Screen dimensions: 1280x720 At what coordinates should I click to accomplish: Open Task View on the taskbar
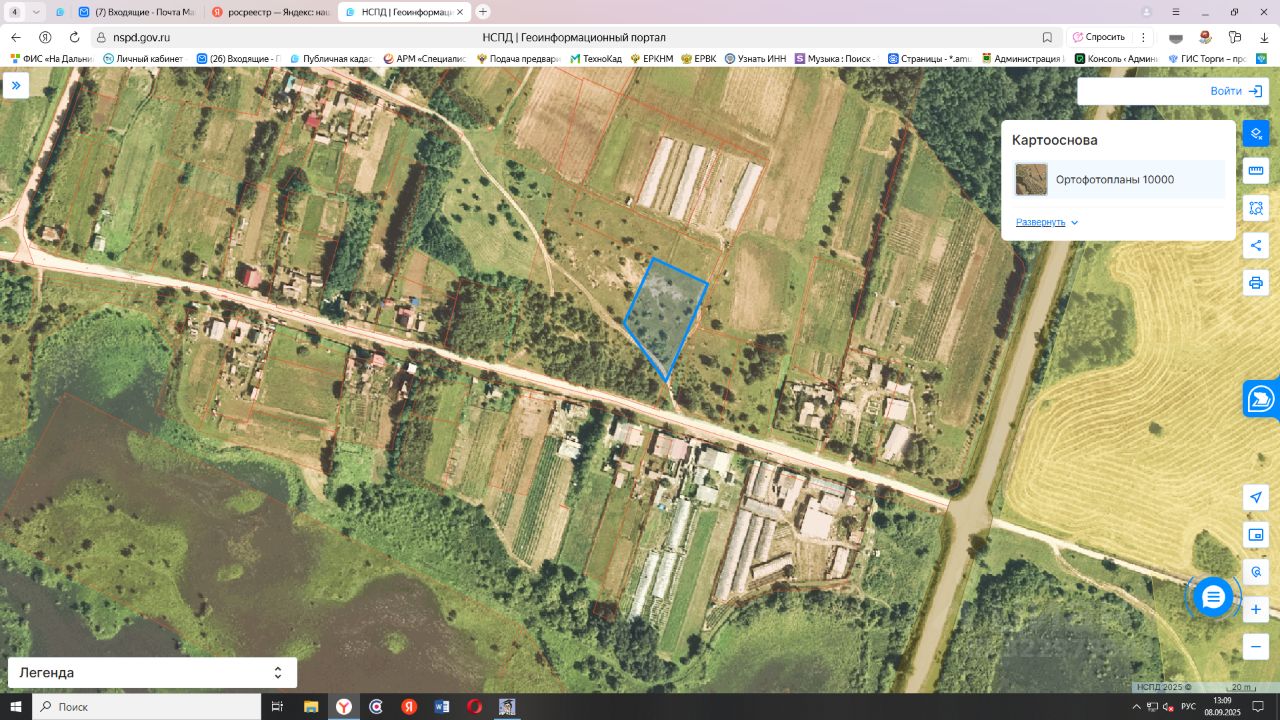click(277, 707)
